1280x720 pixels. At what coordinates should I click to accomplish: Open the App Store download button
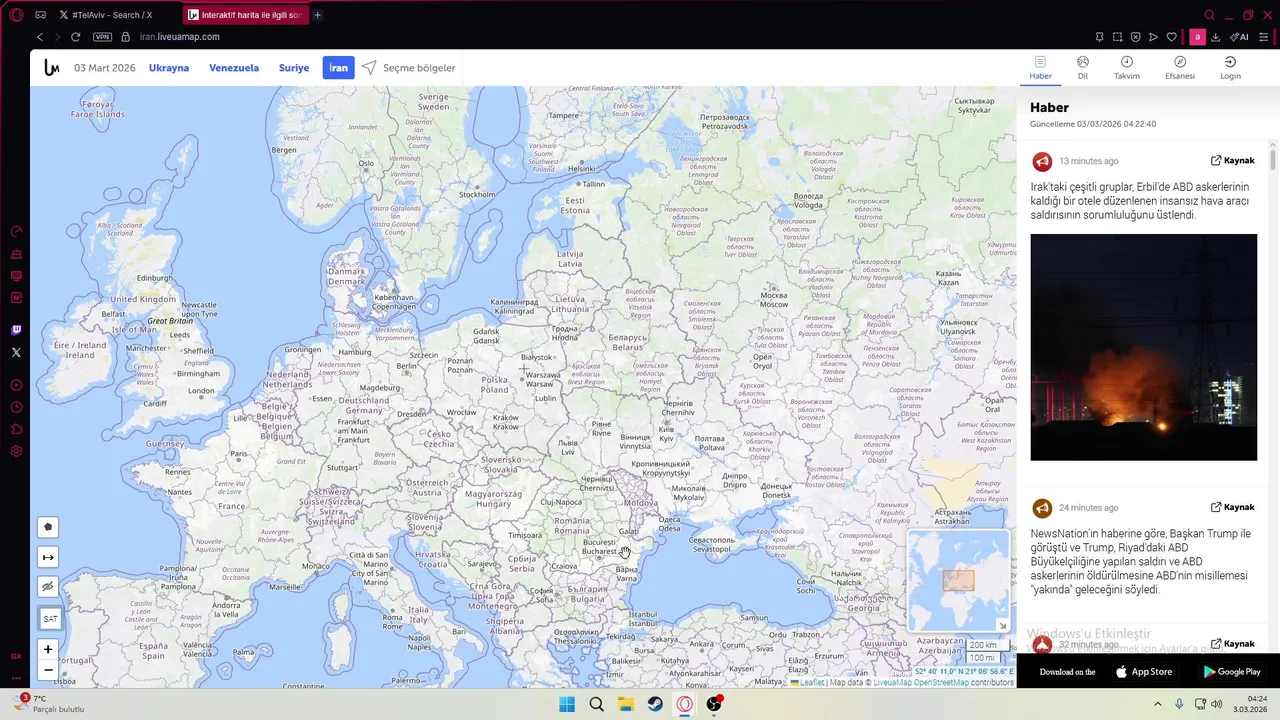[1144, 672]
